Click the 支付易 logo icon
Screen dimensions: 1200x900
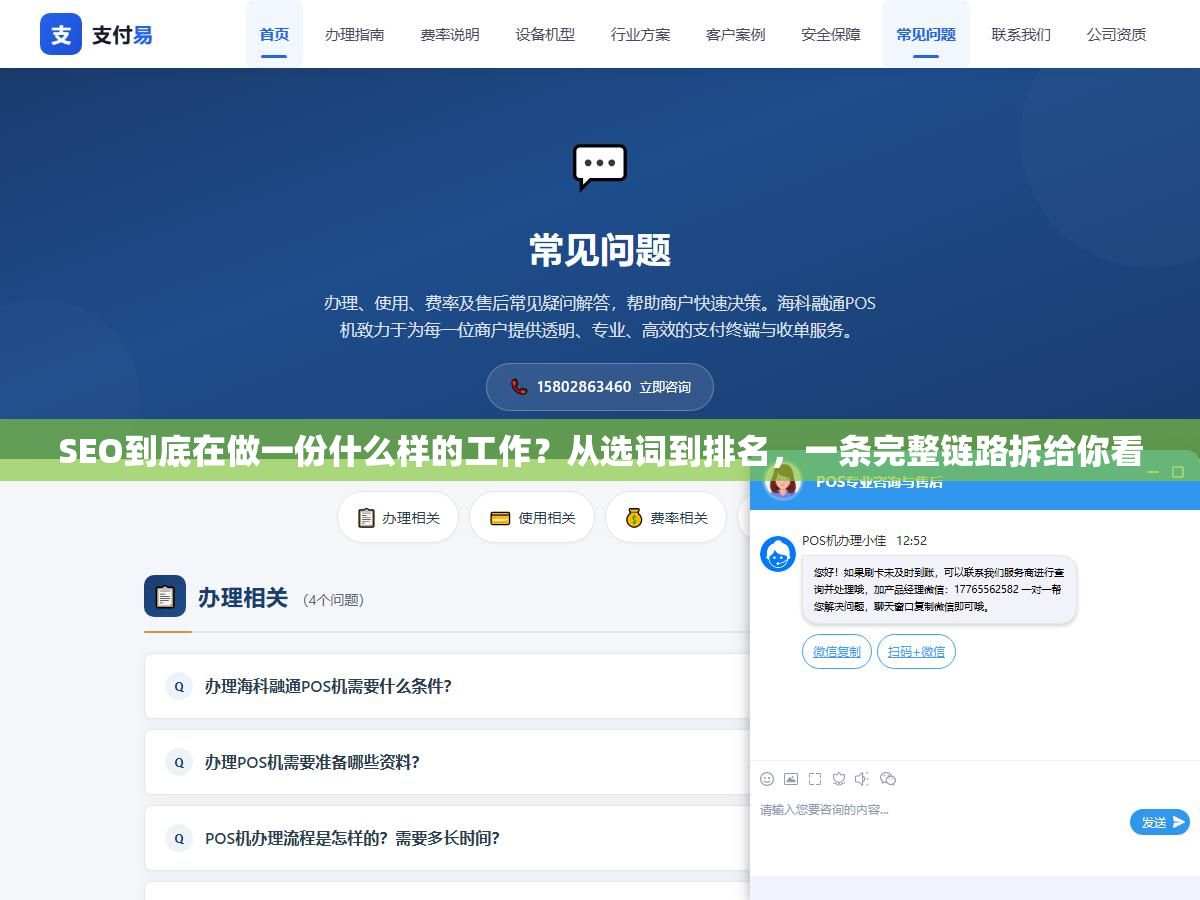pos(61,34)
